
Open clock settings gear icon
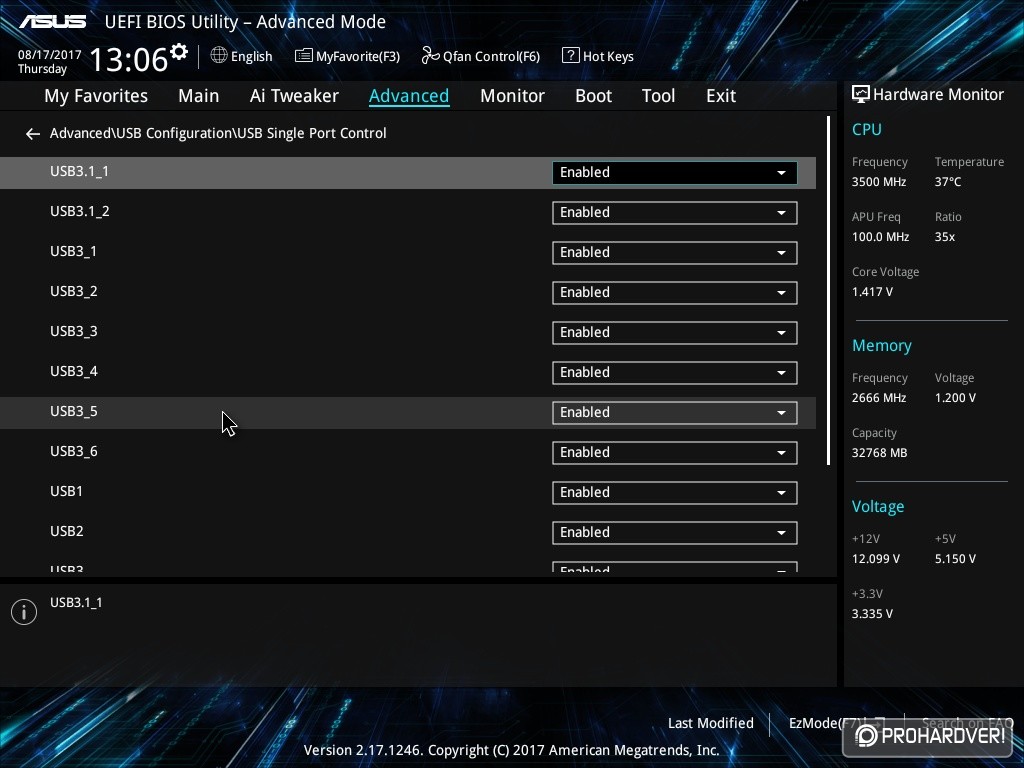(179, 51)
